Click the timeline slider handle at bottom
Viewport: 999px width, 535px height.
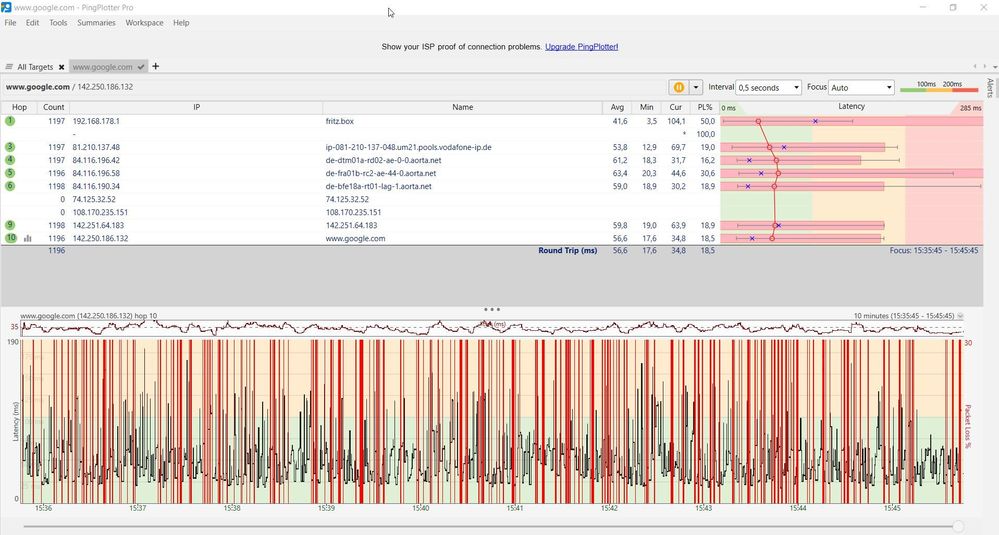pyautogui.click(x=958, y=526)
